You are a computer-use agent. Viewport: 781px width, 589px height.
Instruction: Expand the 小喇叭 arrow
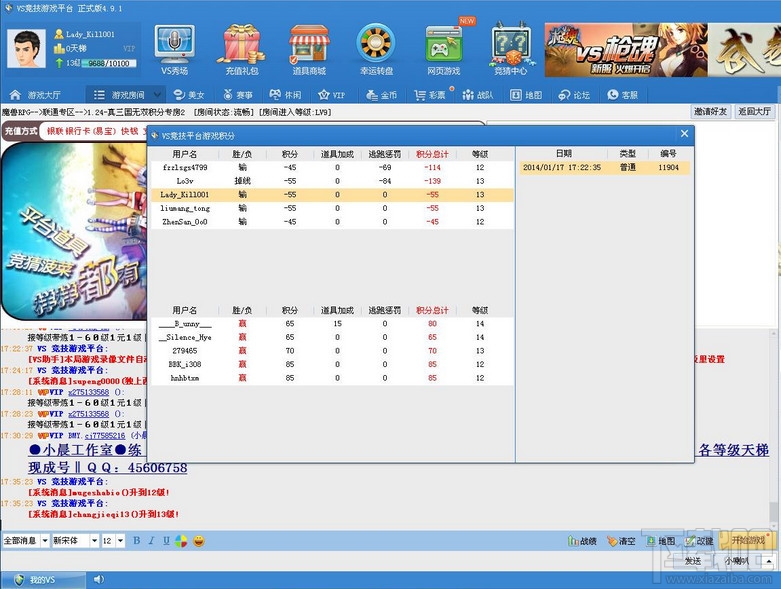click(x=769, y=561)
